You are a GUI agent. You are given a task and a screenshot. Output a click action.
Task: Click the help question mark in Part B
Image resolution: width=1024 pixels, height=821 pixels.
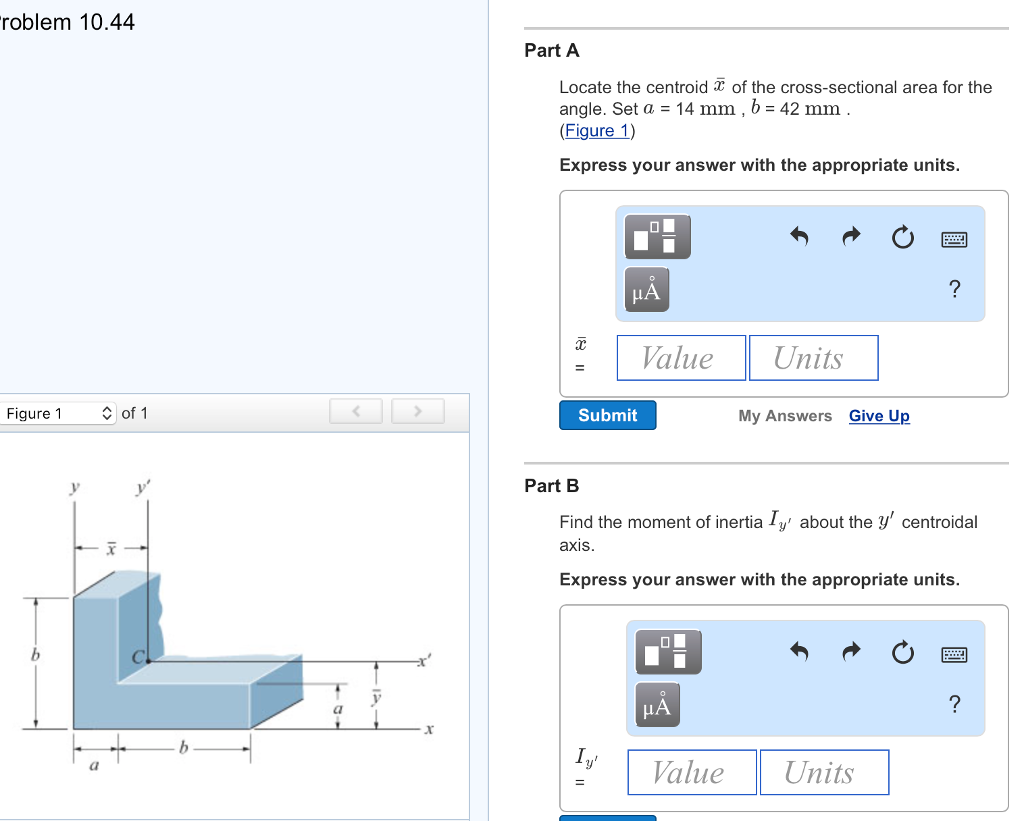[954, 704]
